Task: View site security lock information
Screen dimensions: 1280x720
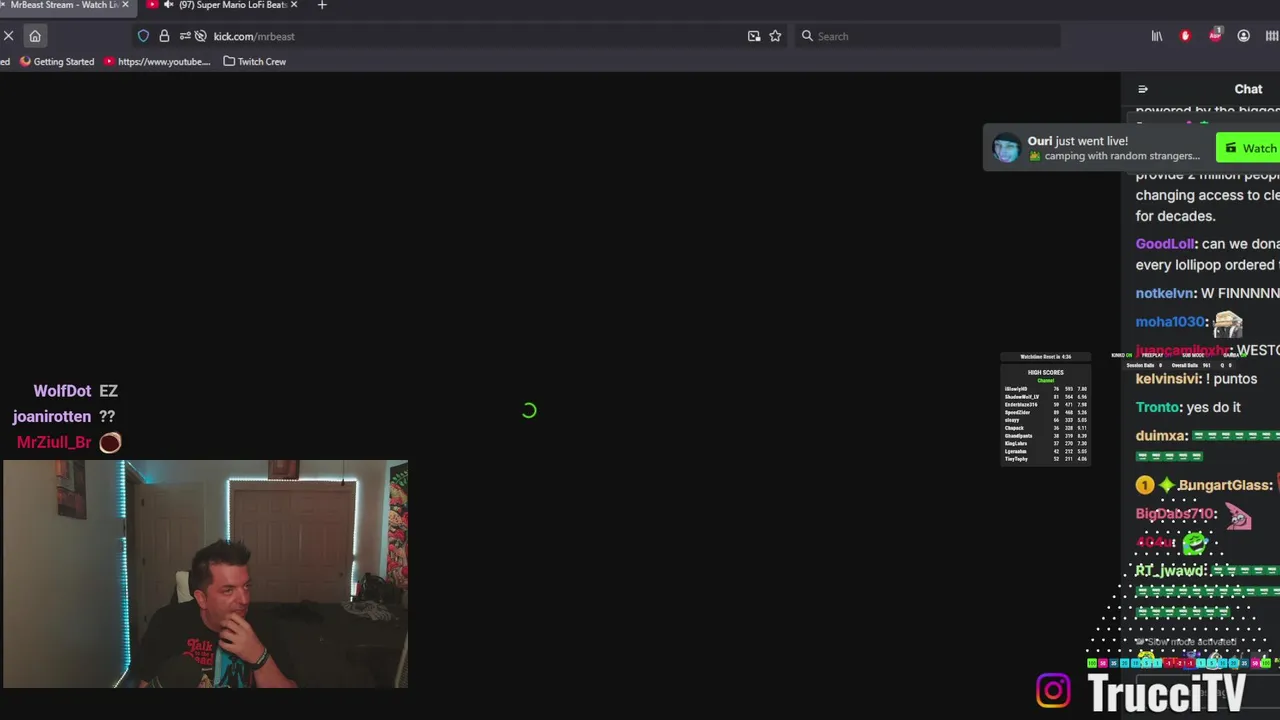Action: point(164,36)
